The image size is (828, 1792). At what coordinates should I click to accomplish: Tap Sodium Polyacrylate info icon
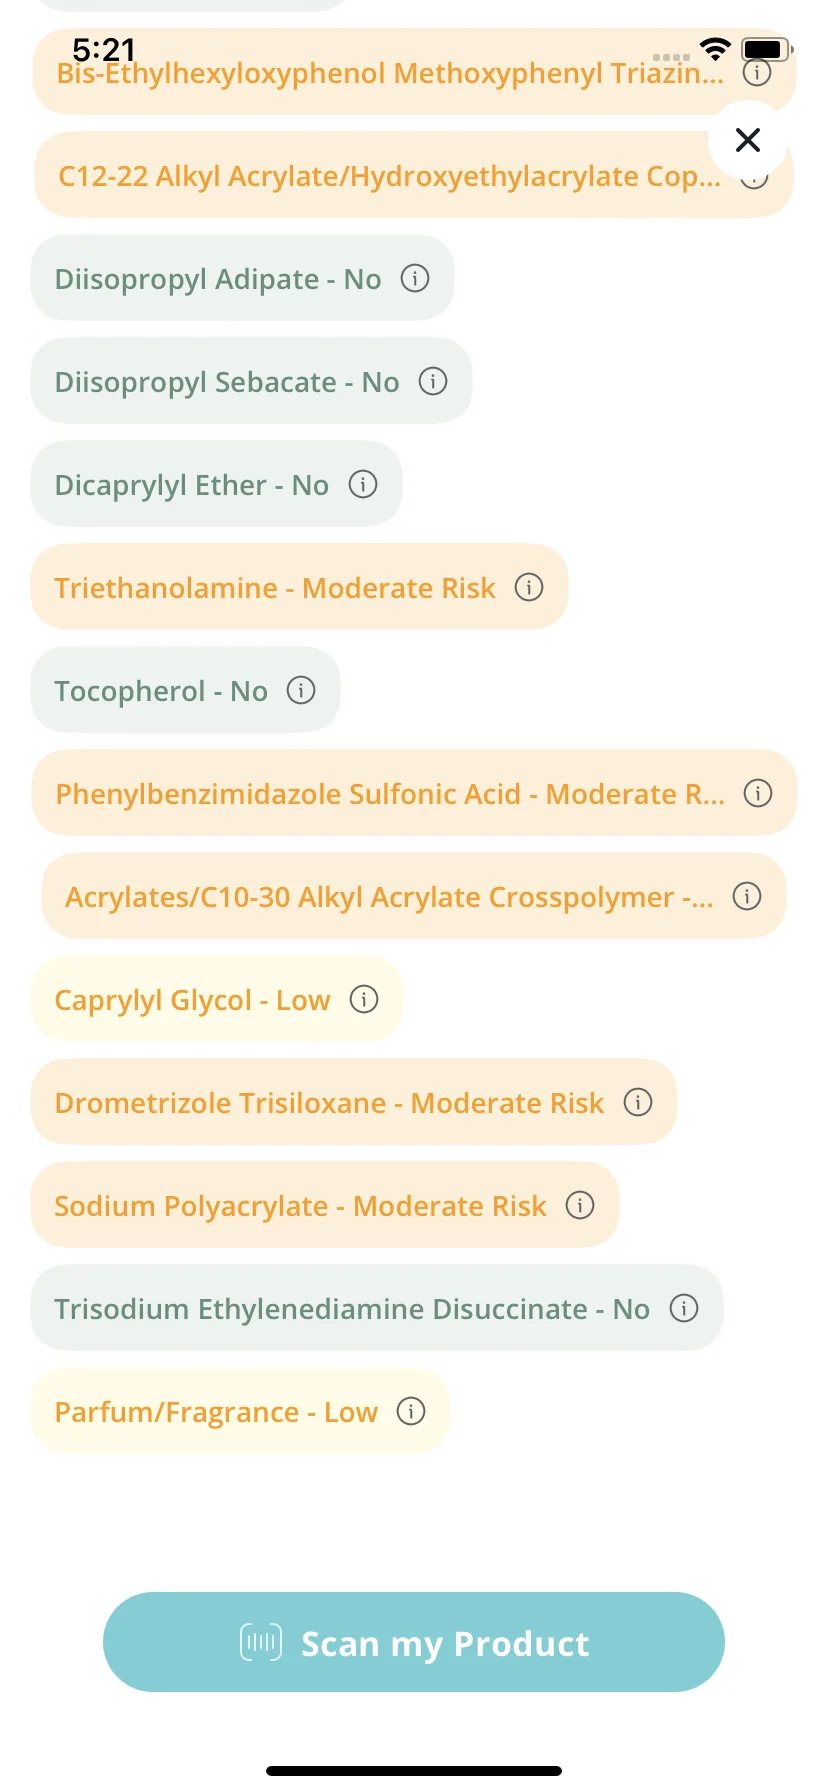[580, 1205]
